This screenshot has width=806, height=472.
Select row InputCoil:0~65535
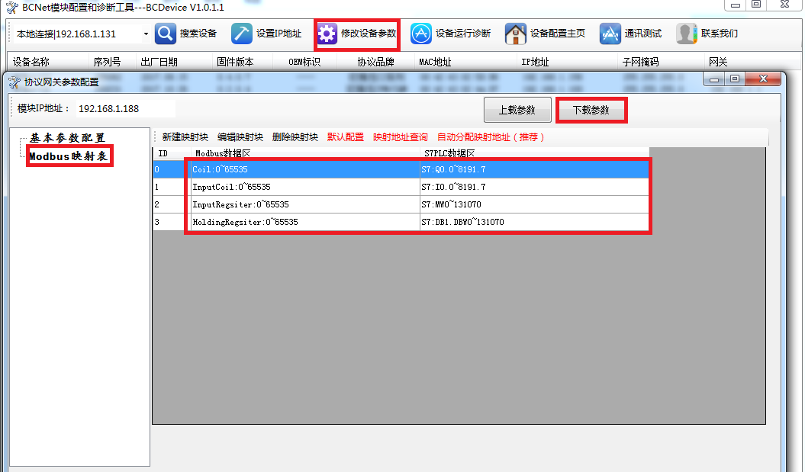401,187
